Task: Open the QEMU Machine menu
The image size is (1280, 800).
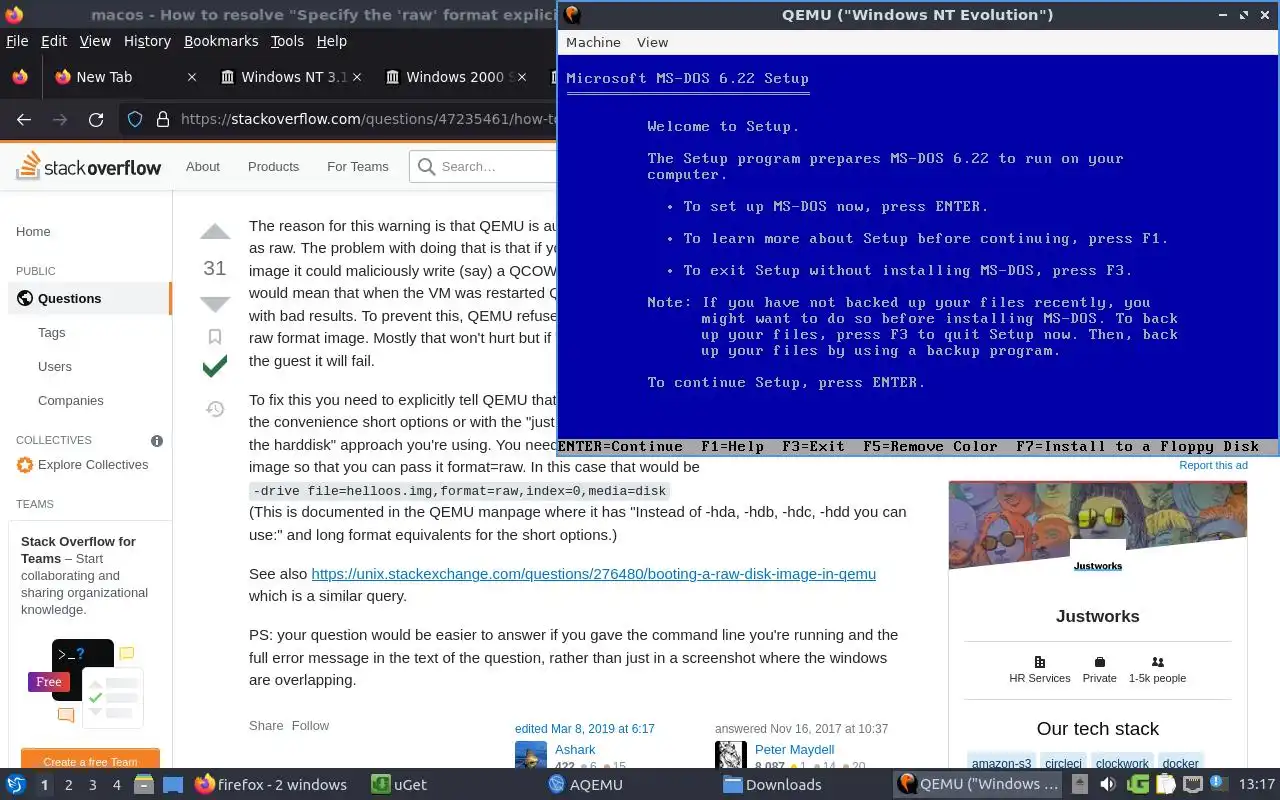Action: 593,42
